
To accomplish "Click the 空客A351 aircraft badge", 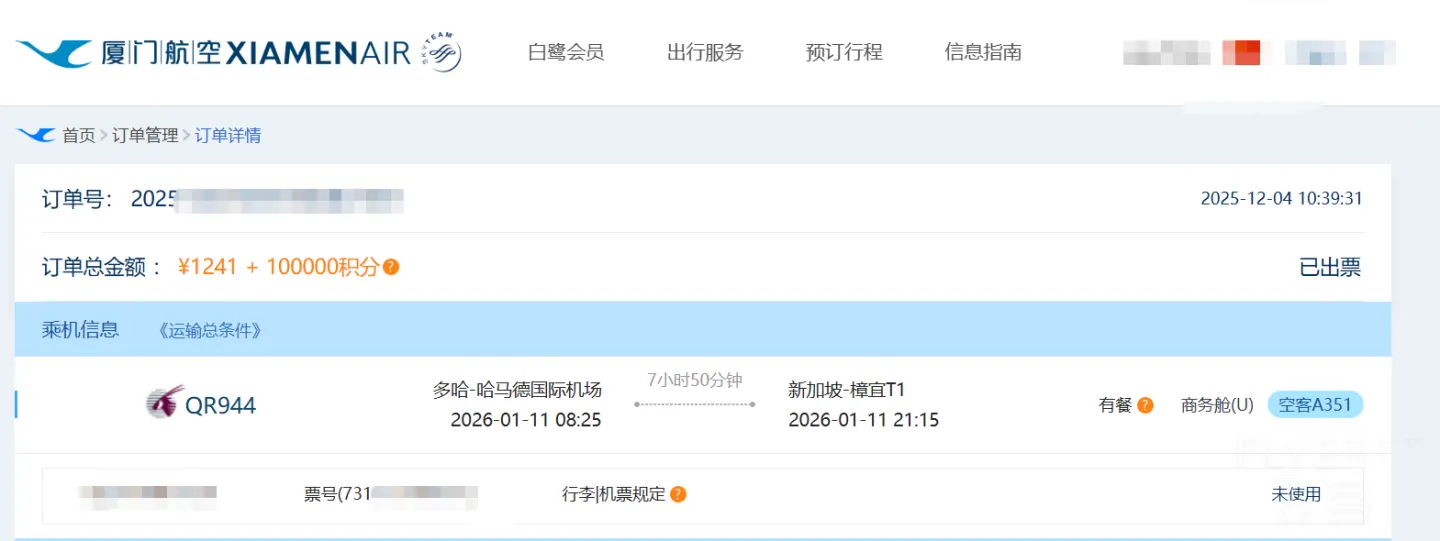I will pos(1315,405).
